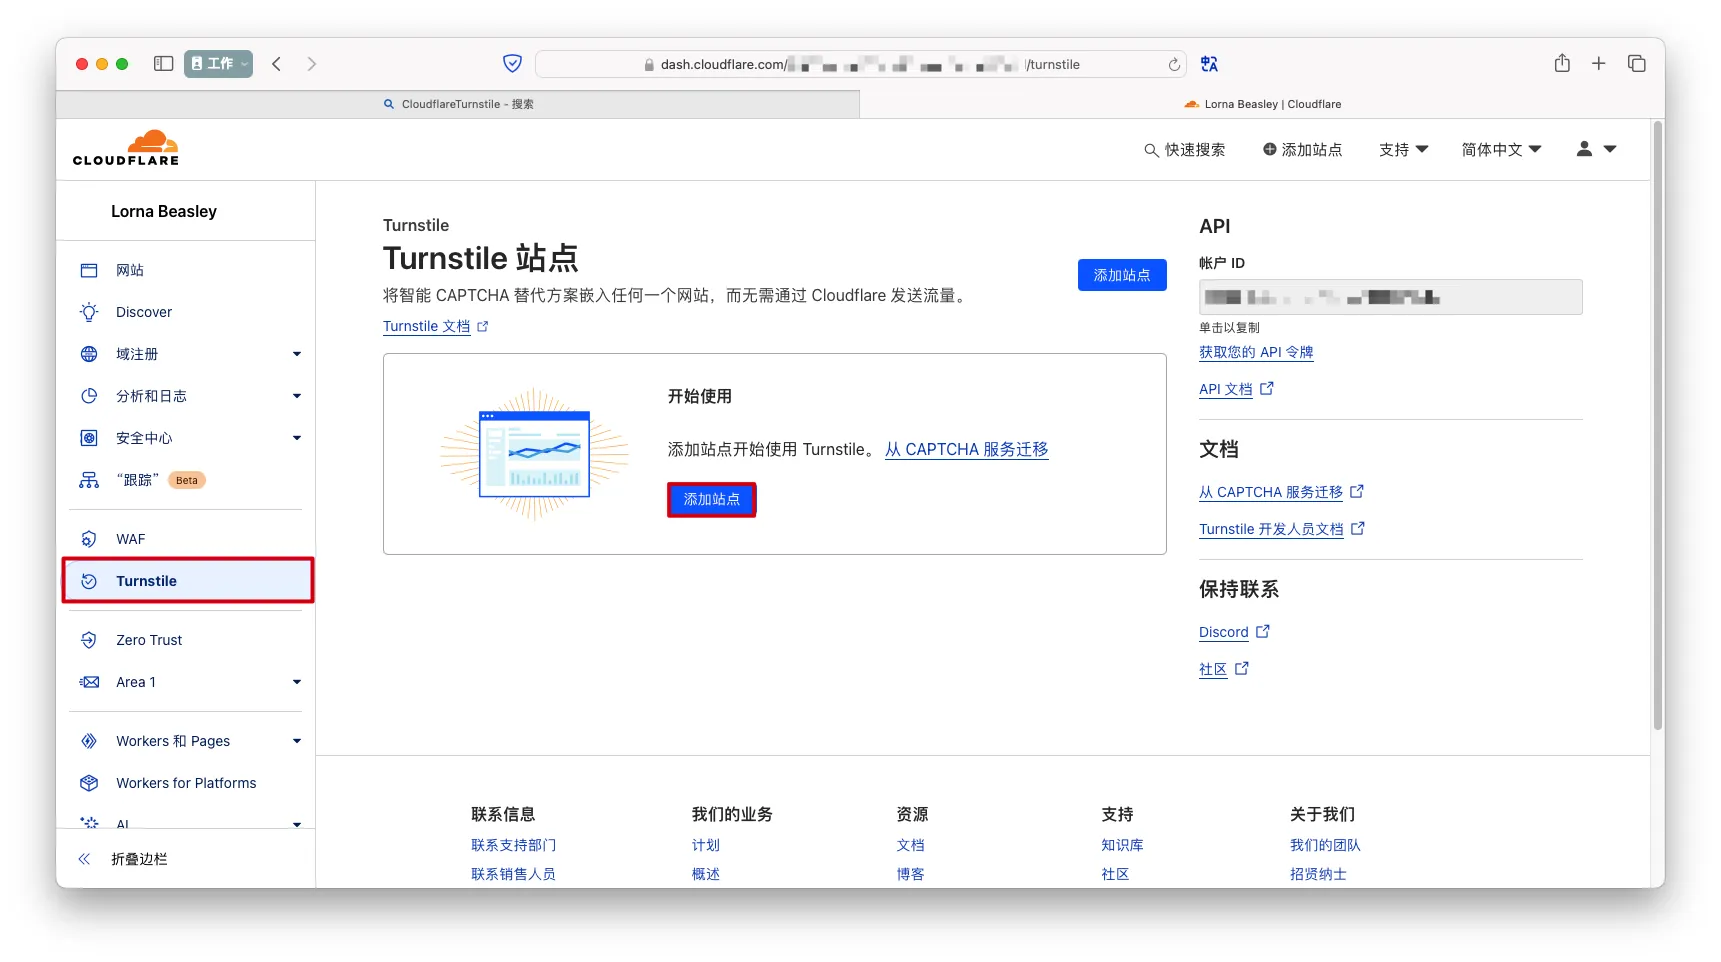1721x962 pixels.
Task: Click the 网站 sidebar icon
Action: tap(89, 270)
